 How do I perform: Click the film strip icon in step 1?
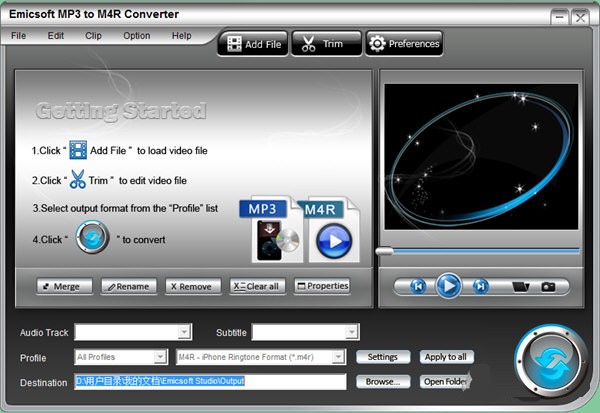[x=78, y=150]
